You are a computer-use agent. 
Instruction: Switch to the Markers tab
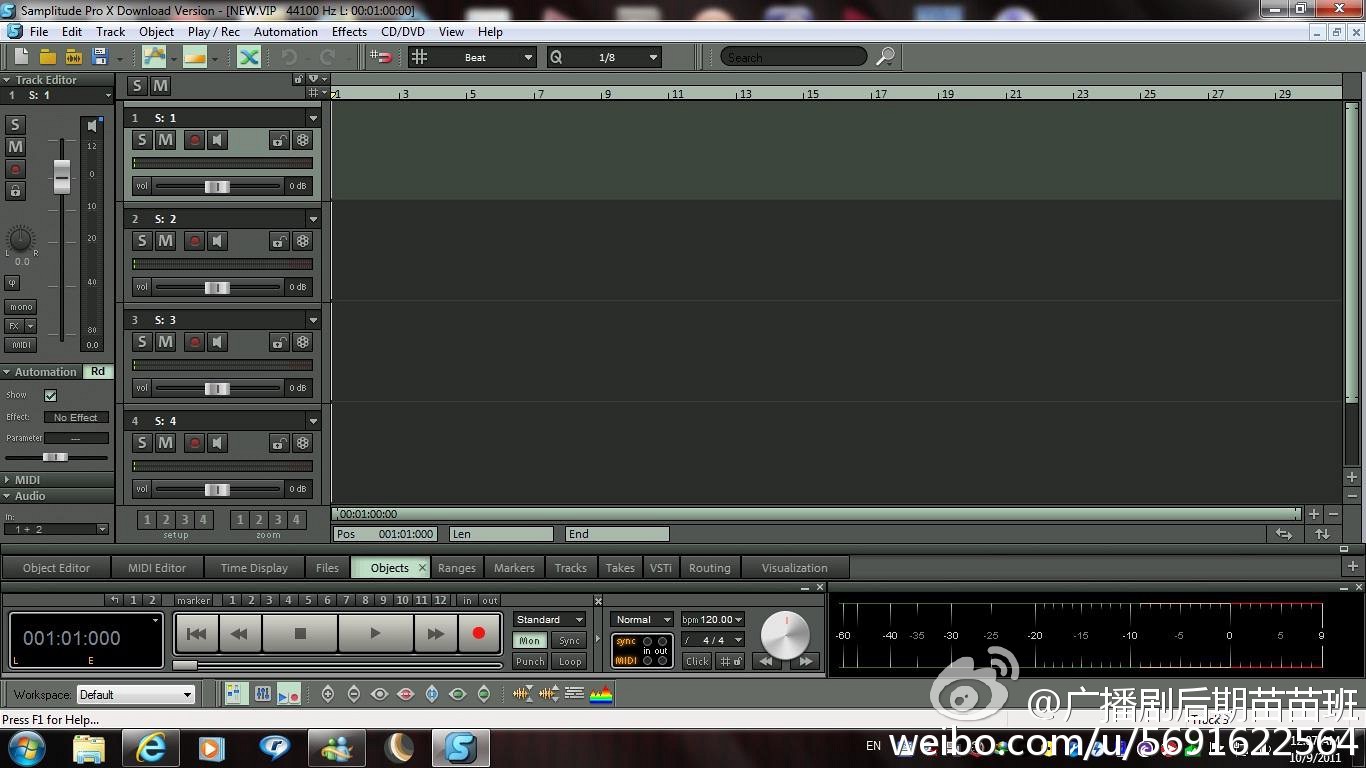tap(514, 567)
